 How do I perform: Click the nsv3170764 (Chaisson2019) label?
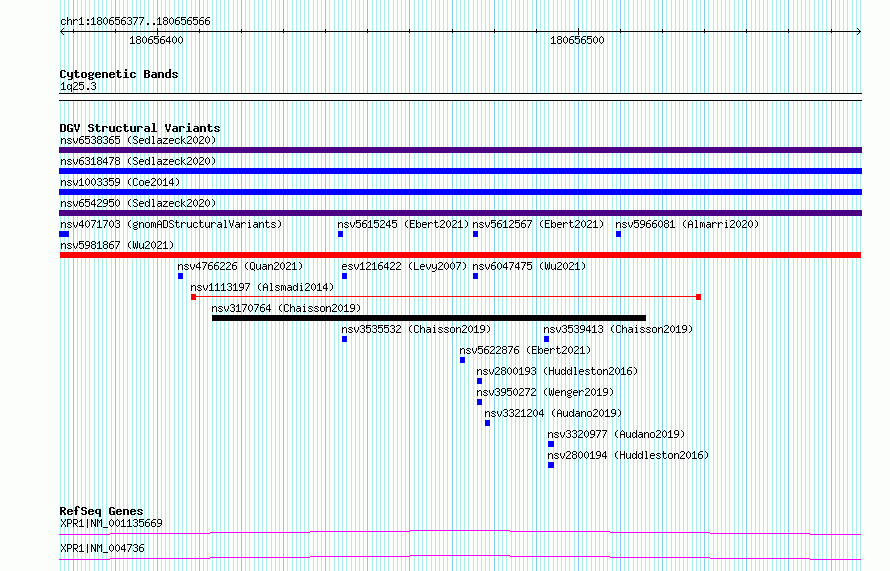pos(287,308)
